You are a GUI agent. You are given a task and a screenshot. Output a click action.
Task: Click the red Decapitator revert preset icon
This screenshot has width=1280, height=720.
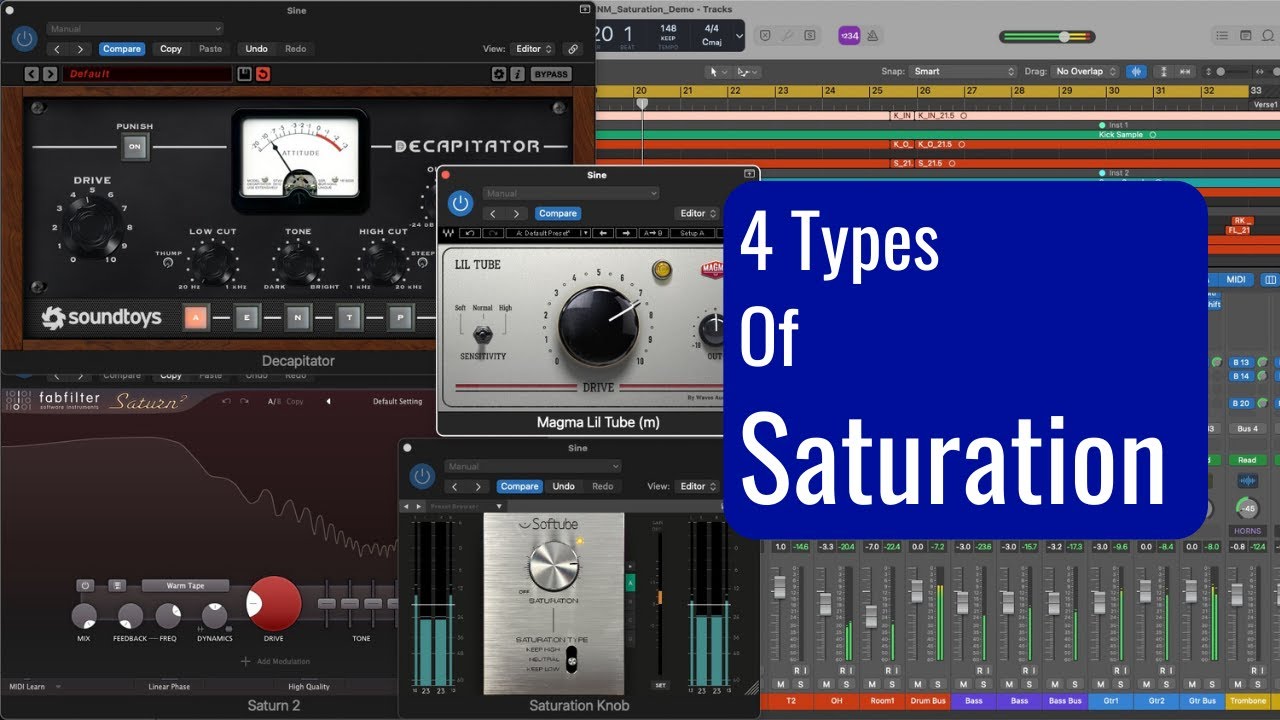[263, 74]
